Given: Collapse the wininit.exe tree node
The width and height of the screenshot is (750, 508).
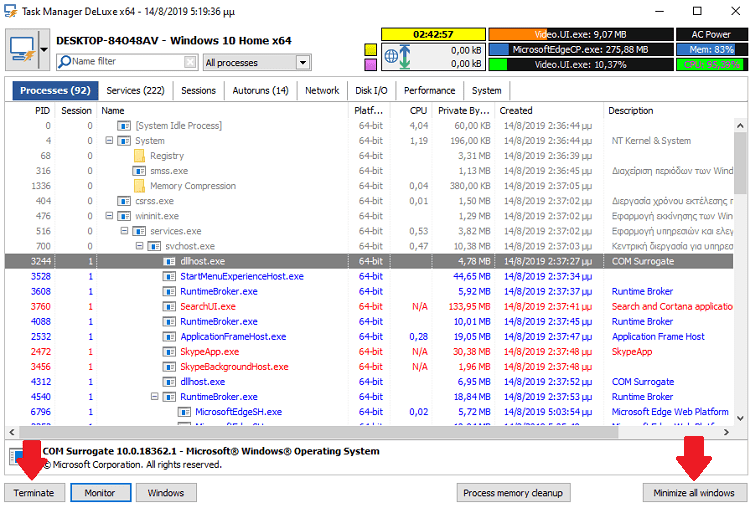Looking at the screenshot, I should pyautogui.click(x=109, y=216).
